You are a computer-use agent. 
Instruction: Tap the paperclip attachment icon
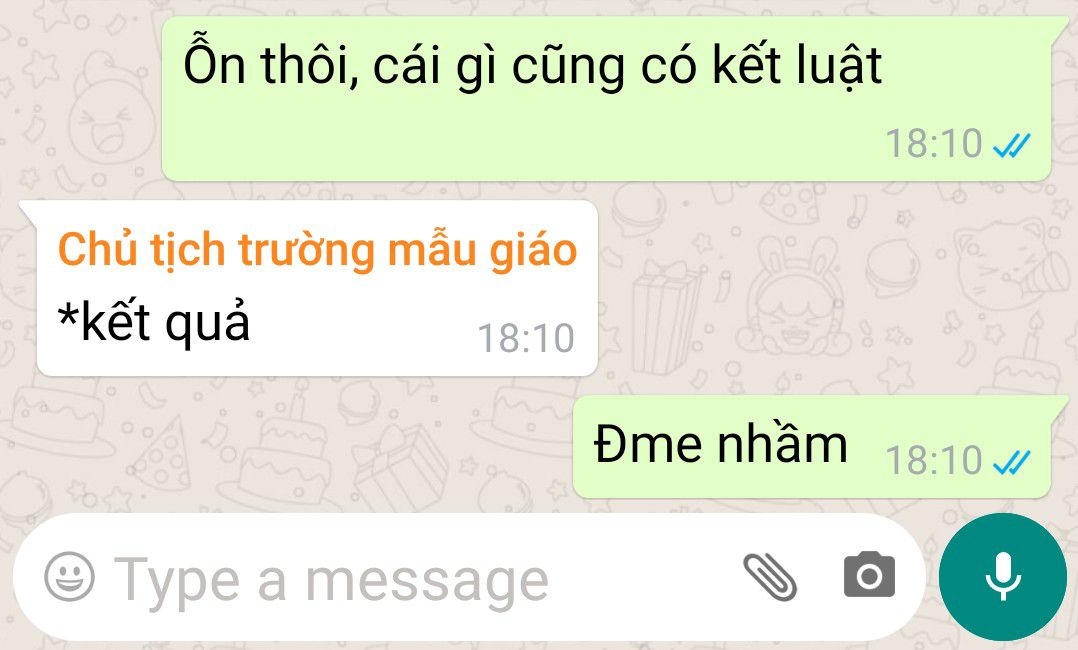tap(769, 576)
